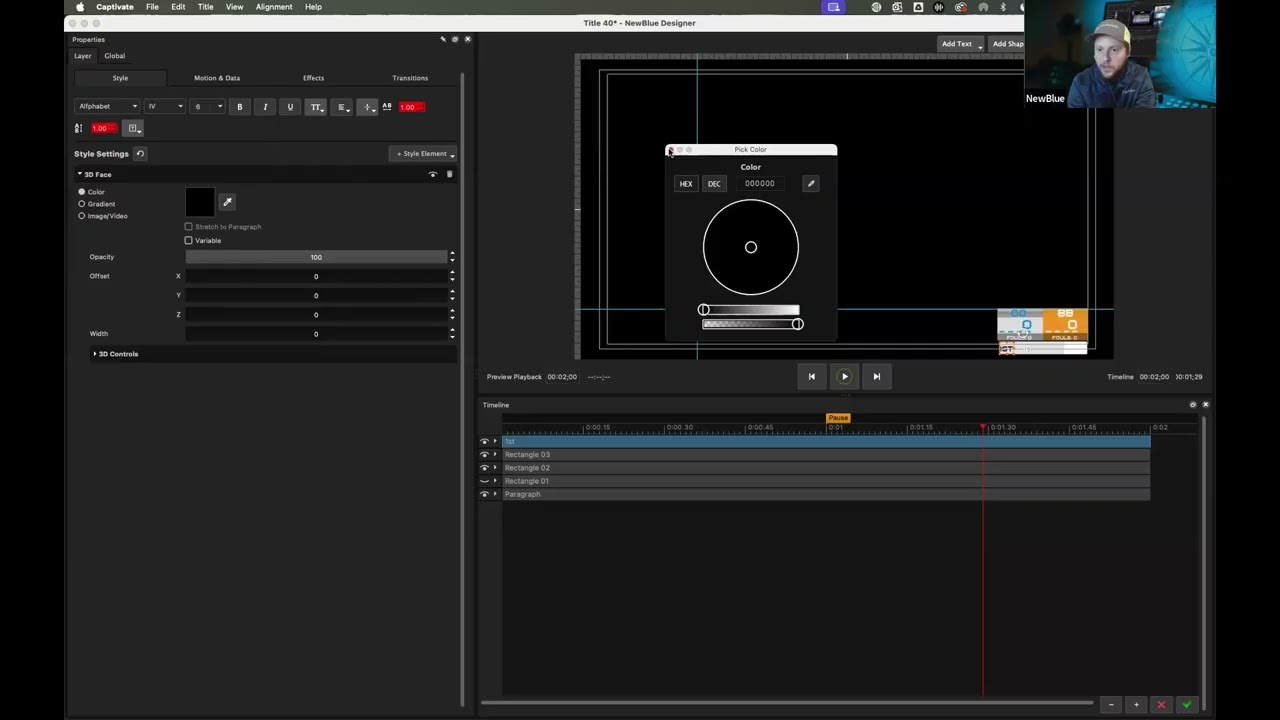Open the Transitions tab
The width and height of the screenshot is (1280, 720).
410,78
